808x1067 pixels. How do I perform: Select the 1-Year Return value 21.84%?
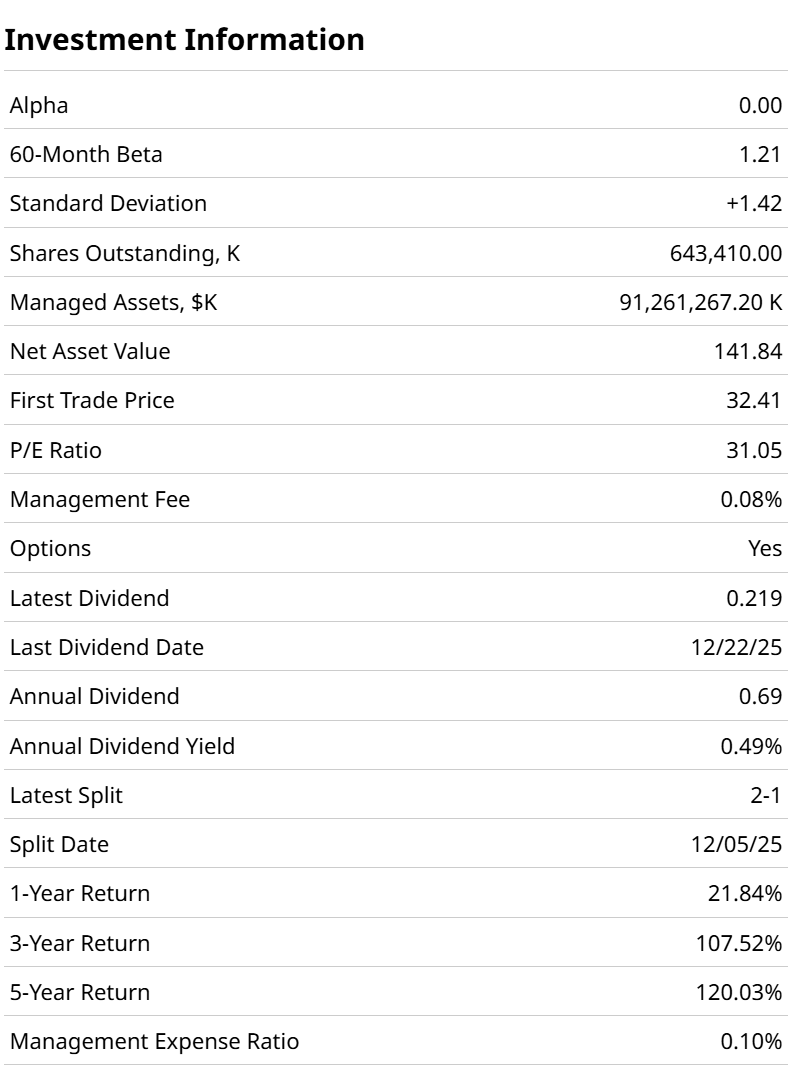point(745,893)
